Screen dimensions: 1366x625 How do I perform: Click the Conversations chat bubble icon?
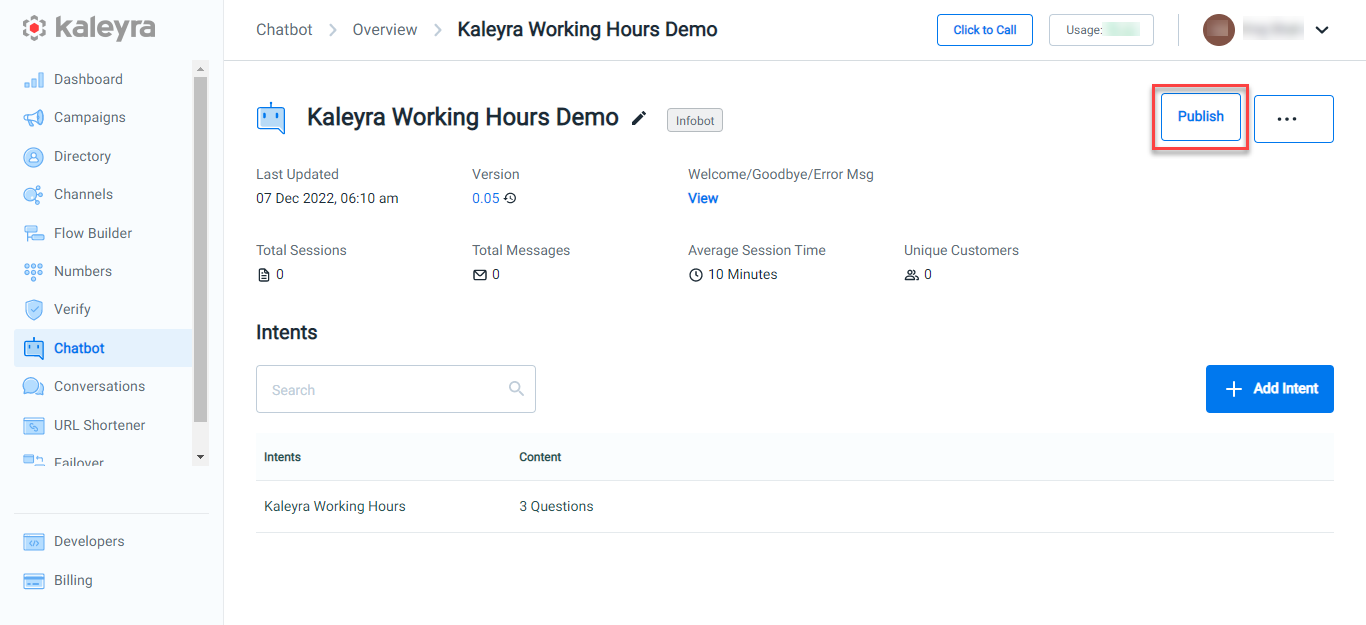click(34, 386)
